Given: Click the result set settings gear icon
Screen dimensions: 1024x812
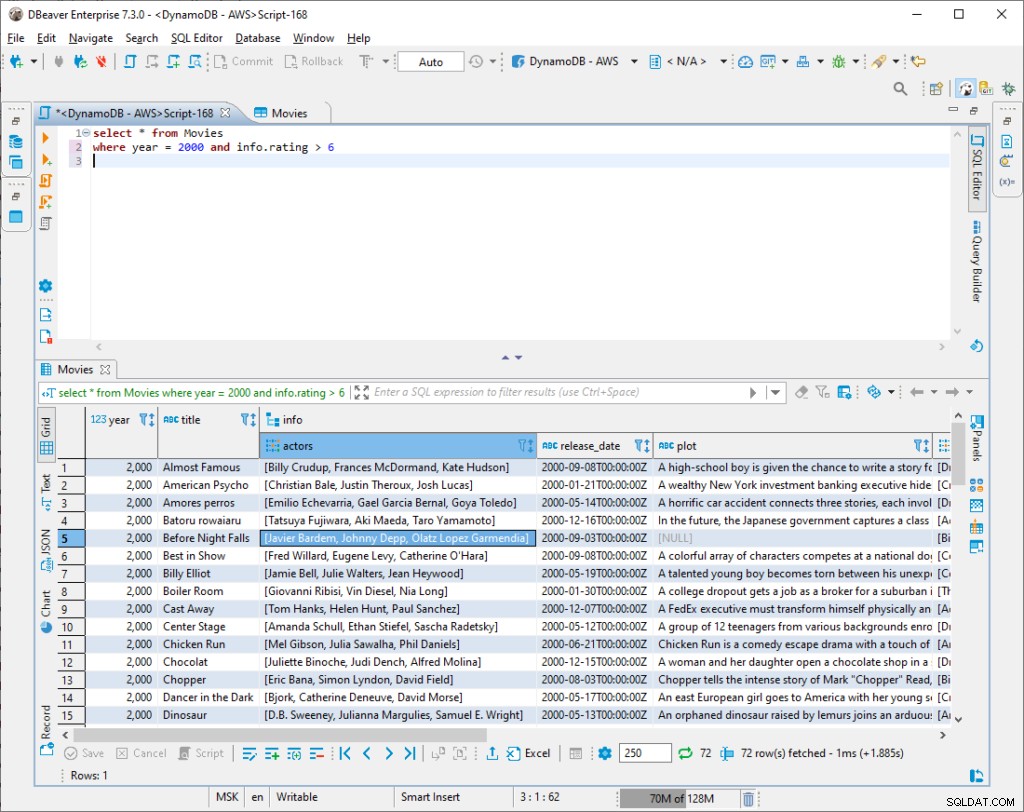Looking at the screenshot, I should [x=605, y=753].
